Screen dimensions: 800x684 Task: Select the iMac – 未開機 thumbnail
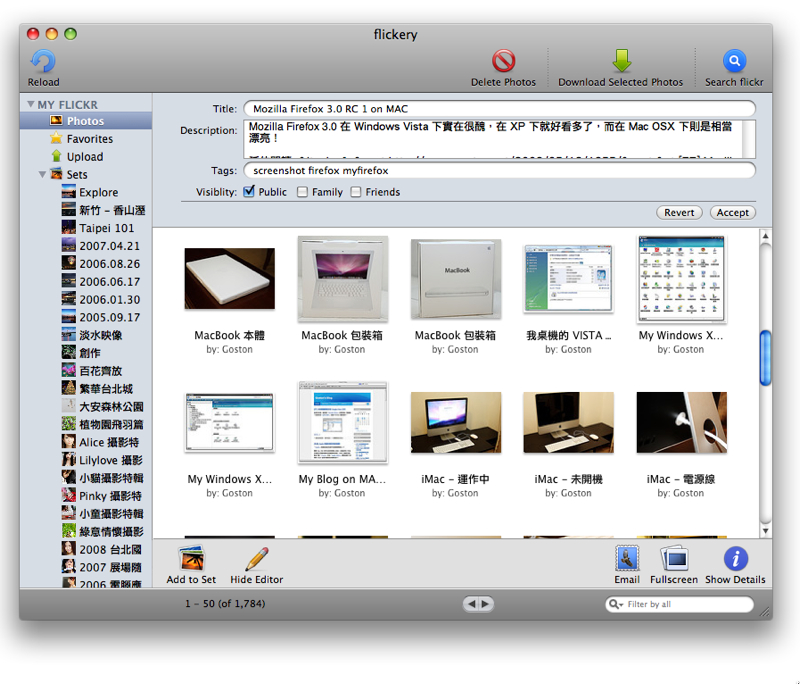568,422
